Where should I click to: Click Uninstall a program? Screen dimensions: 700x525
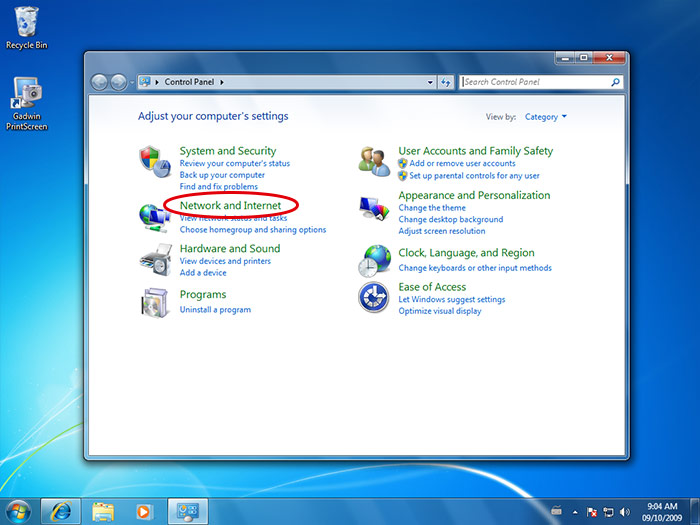pos(215,310)
